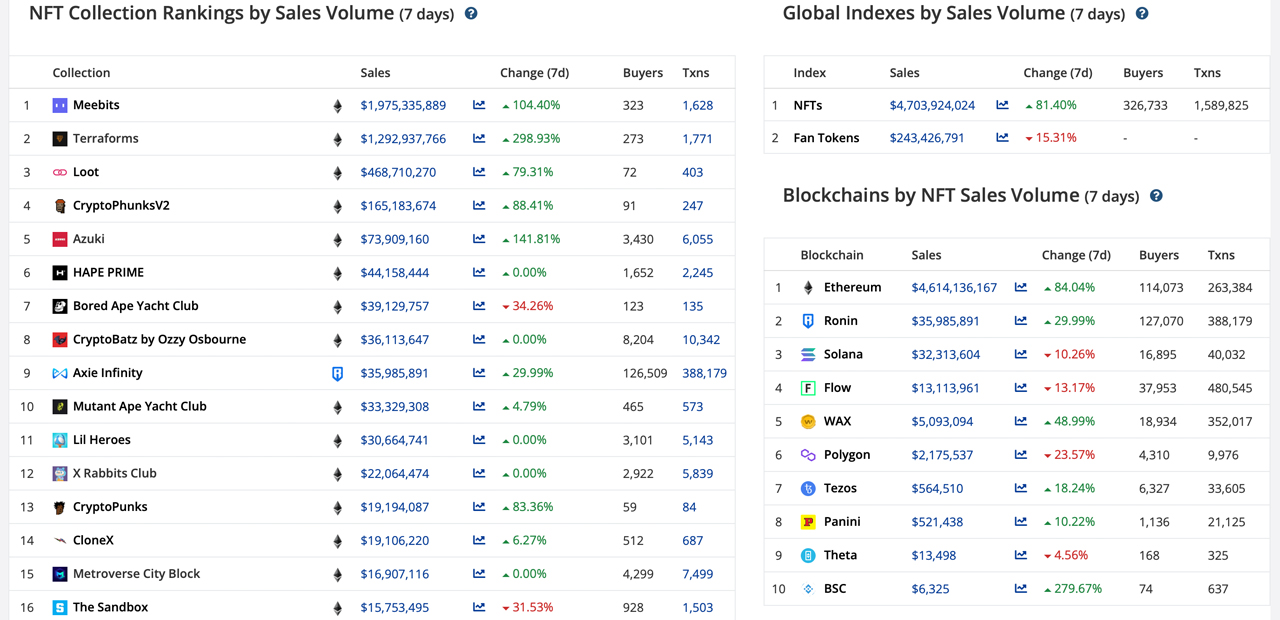Click the Buyers column header
Viewport: 1280px width, 620px height.
pos(643,72)
